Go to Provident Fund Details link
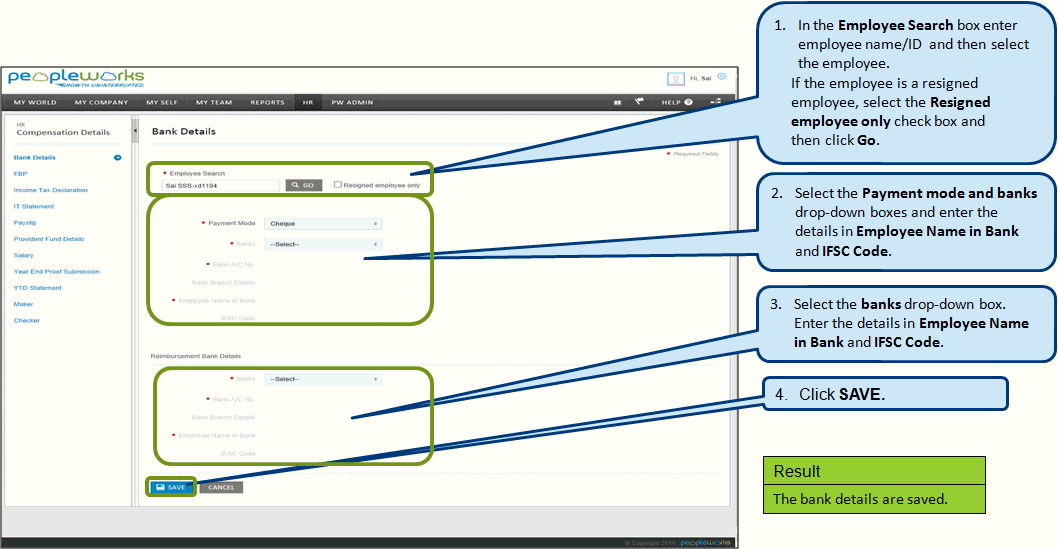The width and height of the screenshot is (1058, 549). [49, 239]
